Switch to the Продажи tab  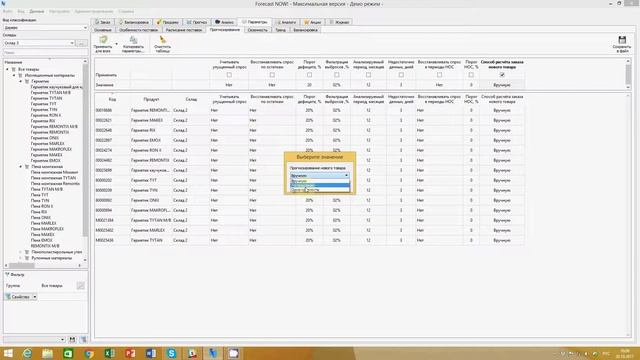coord(168,22)
